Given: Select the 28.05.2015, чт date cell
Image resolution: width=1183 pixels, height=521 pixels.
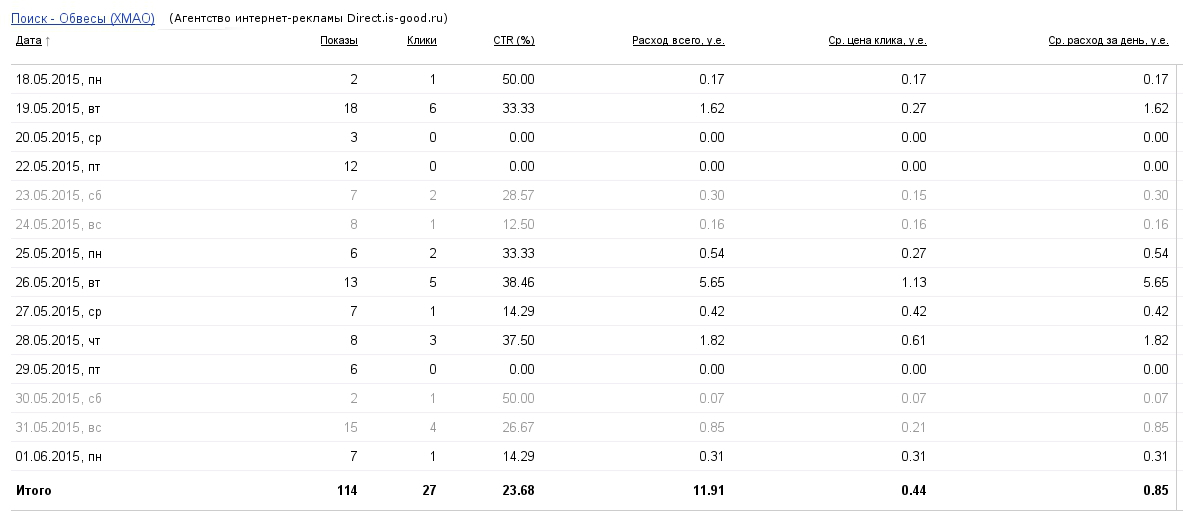Looking at the screenshot, I should coord(58,340).
